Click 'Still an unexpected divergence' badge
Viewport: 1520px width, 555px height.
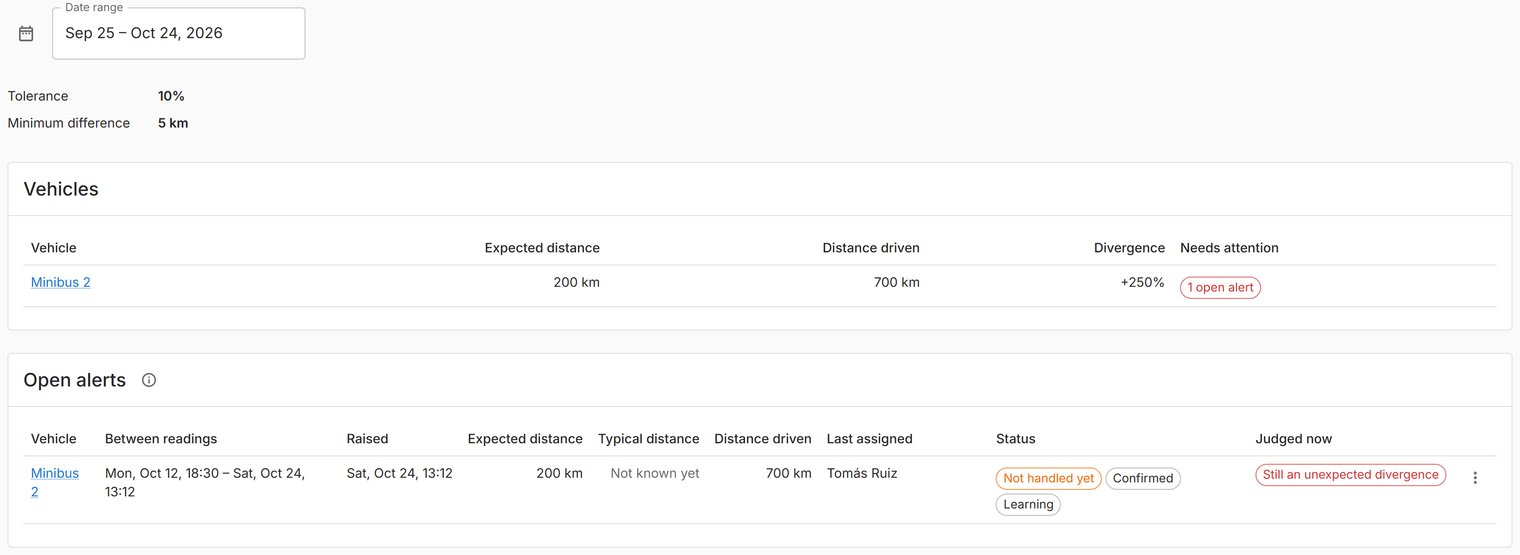[x=1350, y=475]
